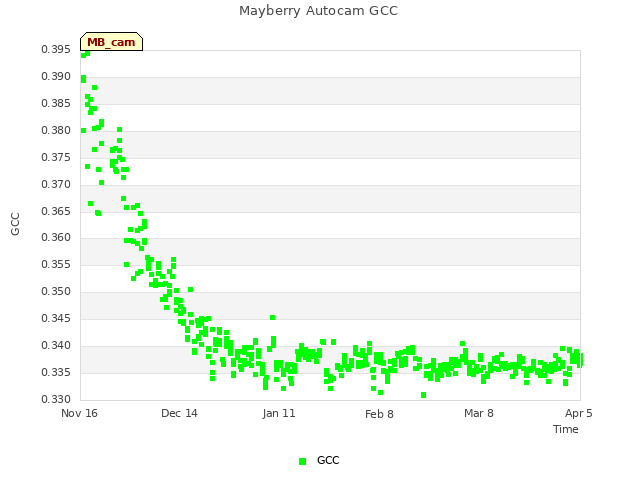The height and width of the screenshot is (480, 640).
Task: Click the lowest data point near 0.331
Action: (423, 395)
